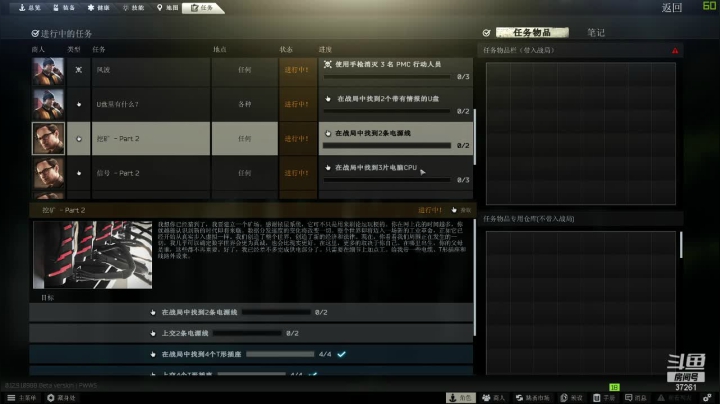The image size is (720, 404).
Task: Click the hand icon for 找到3片电脑CPU objective
Action: pyautogui.click(x=328, y=168)
